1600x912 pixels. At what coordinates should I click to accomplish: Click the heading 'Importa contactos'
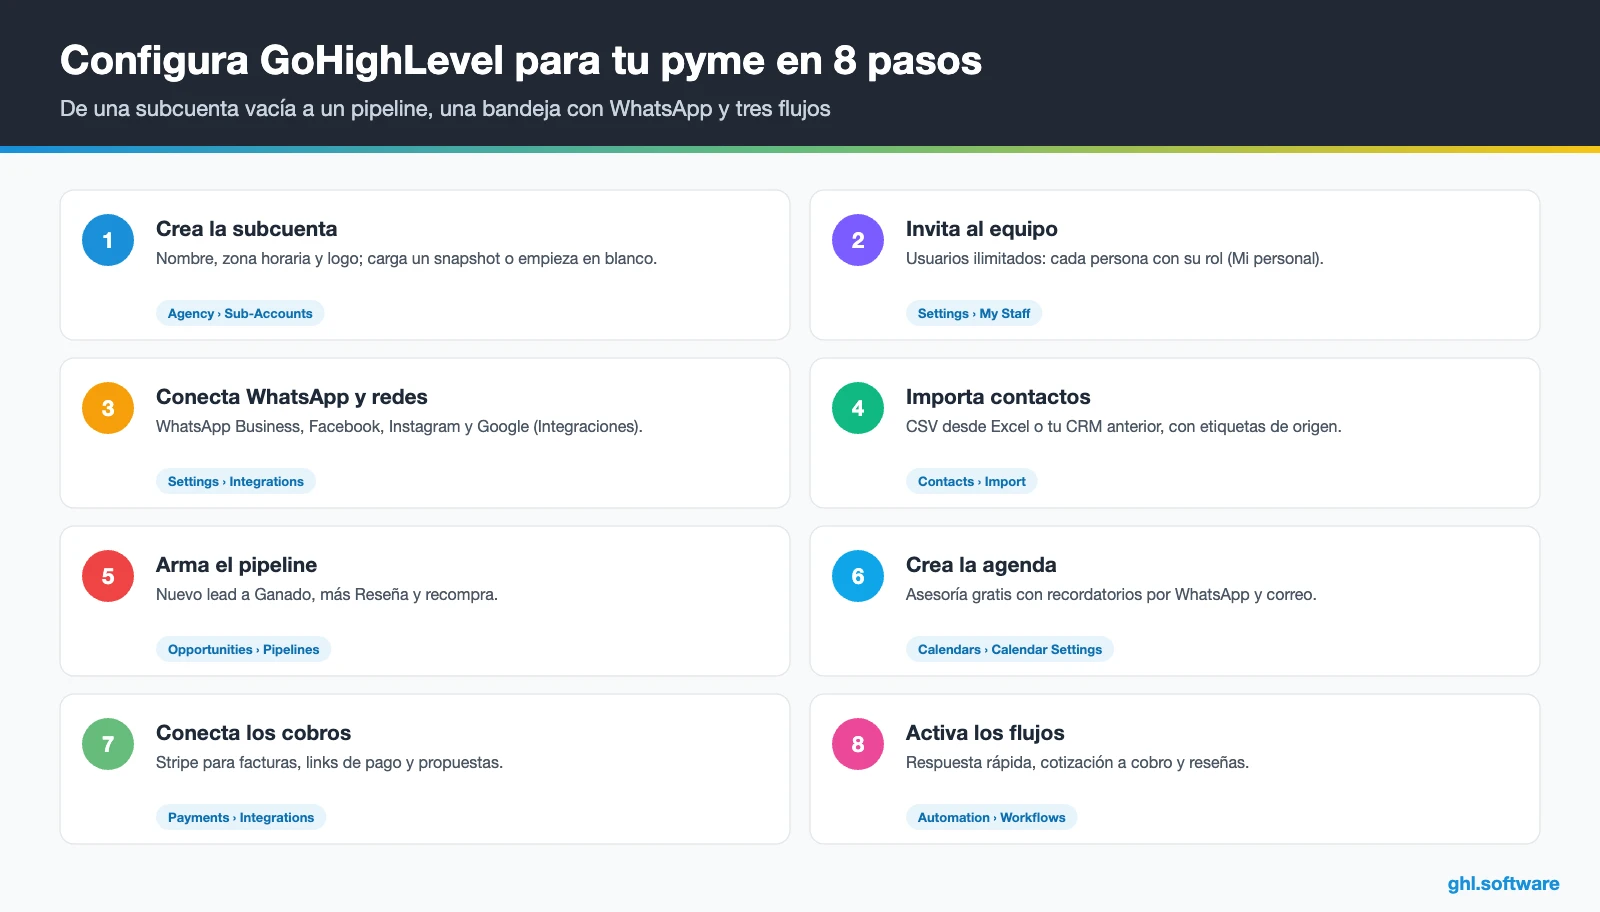(x=998, y=397)
